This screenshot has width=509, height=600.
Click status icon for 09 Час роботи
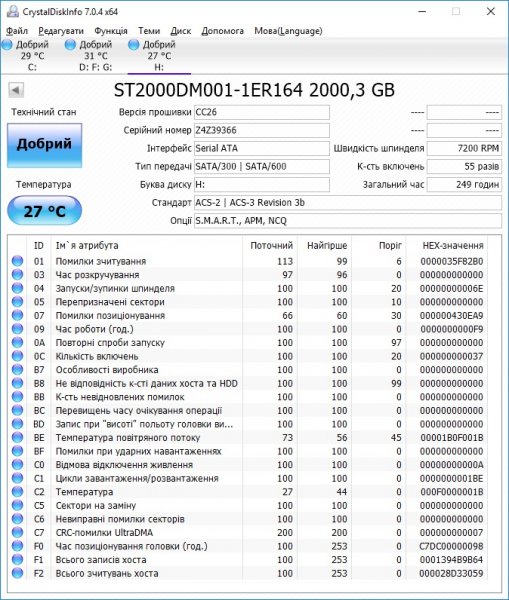click(x=17, y=329)
